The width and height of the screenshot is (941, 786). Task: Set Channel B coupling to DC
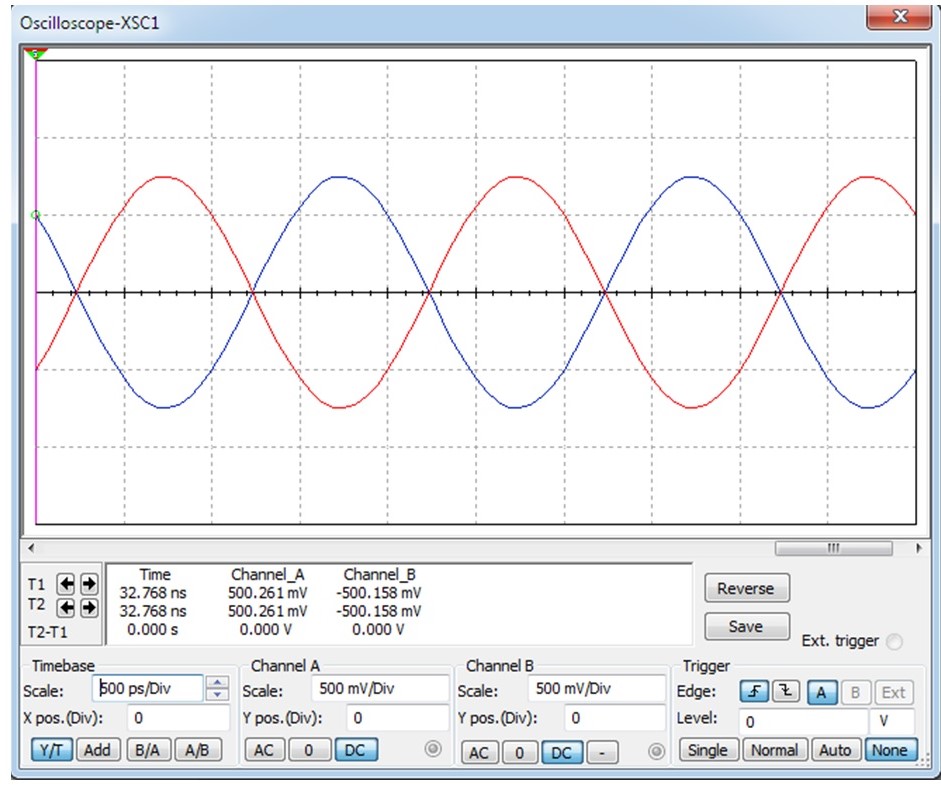560,751
